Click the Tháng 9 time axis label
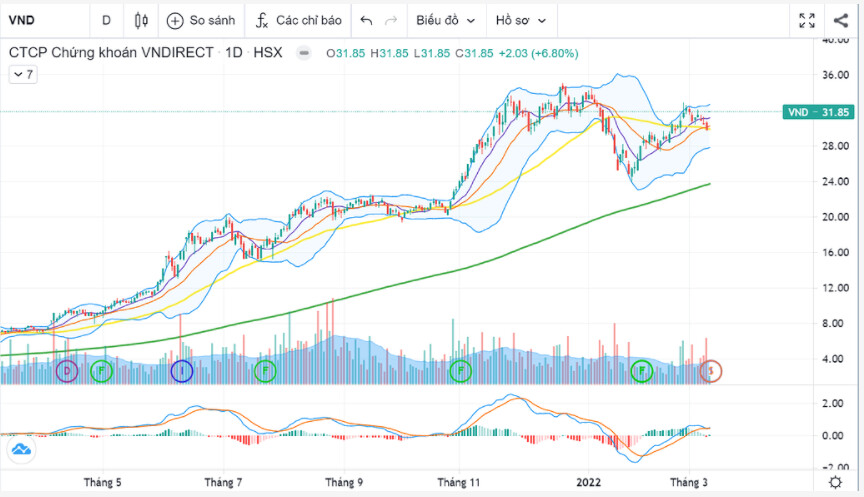Image resolution: width=864 pixels, height=497 pixels. pos(344,483)
